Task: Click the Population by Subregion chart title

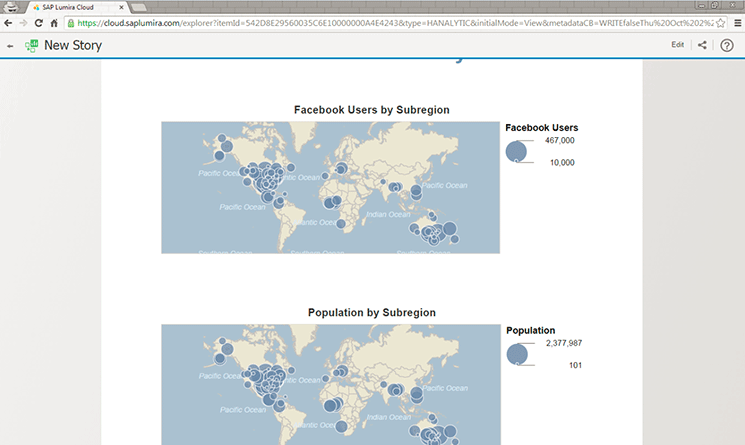Action: pos(372,312)
